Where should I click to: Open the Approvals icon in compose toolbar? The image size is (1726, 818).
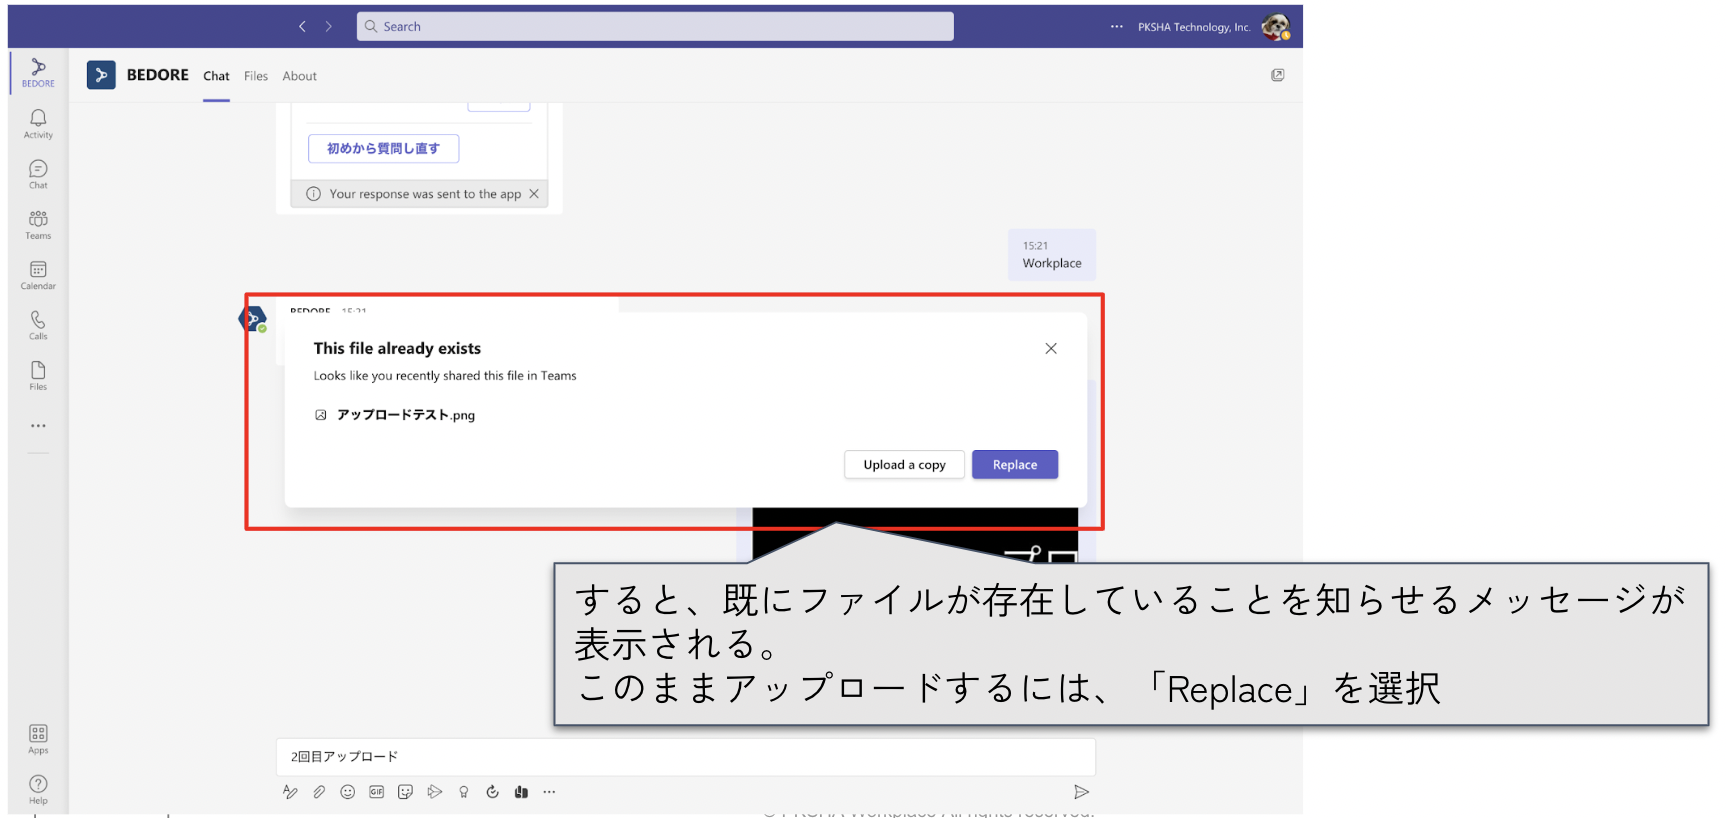click(492, 792)
